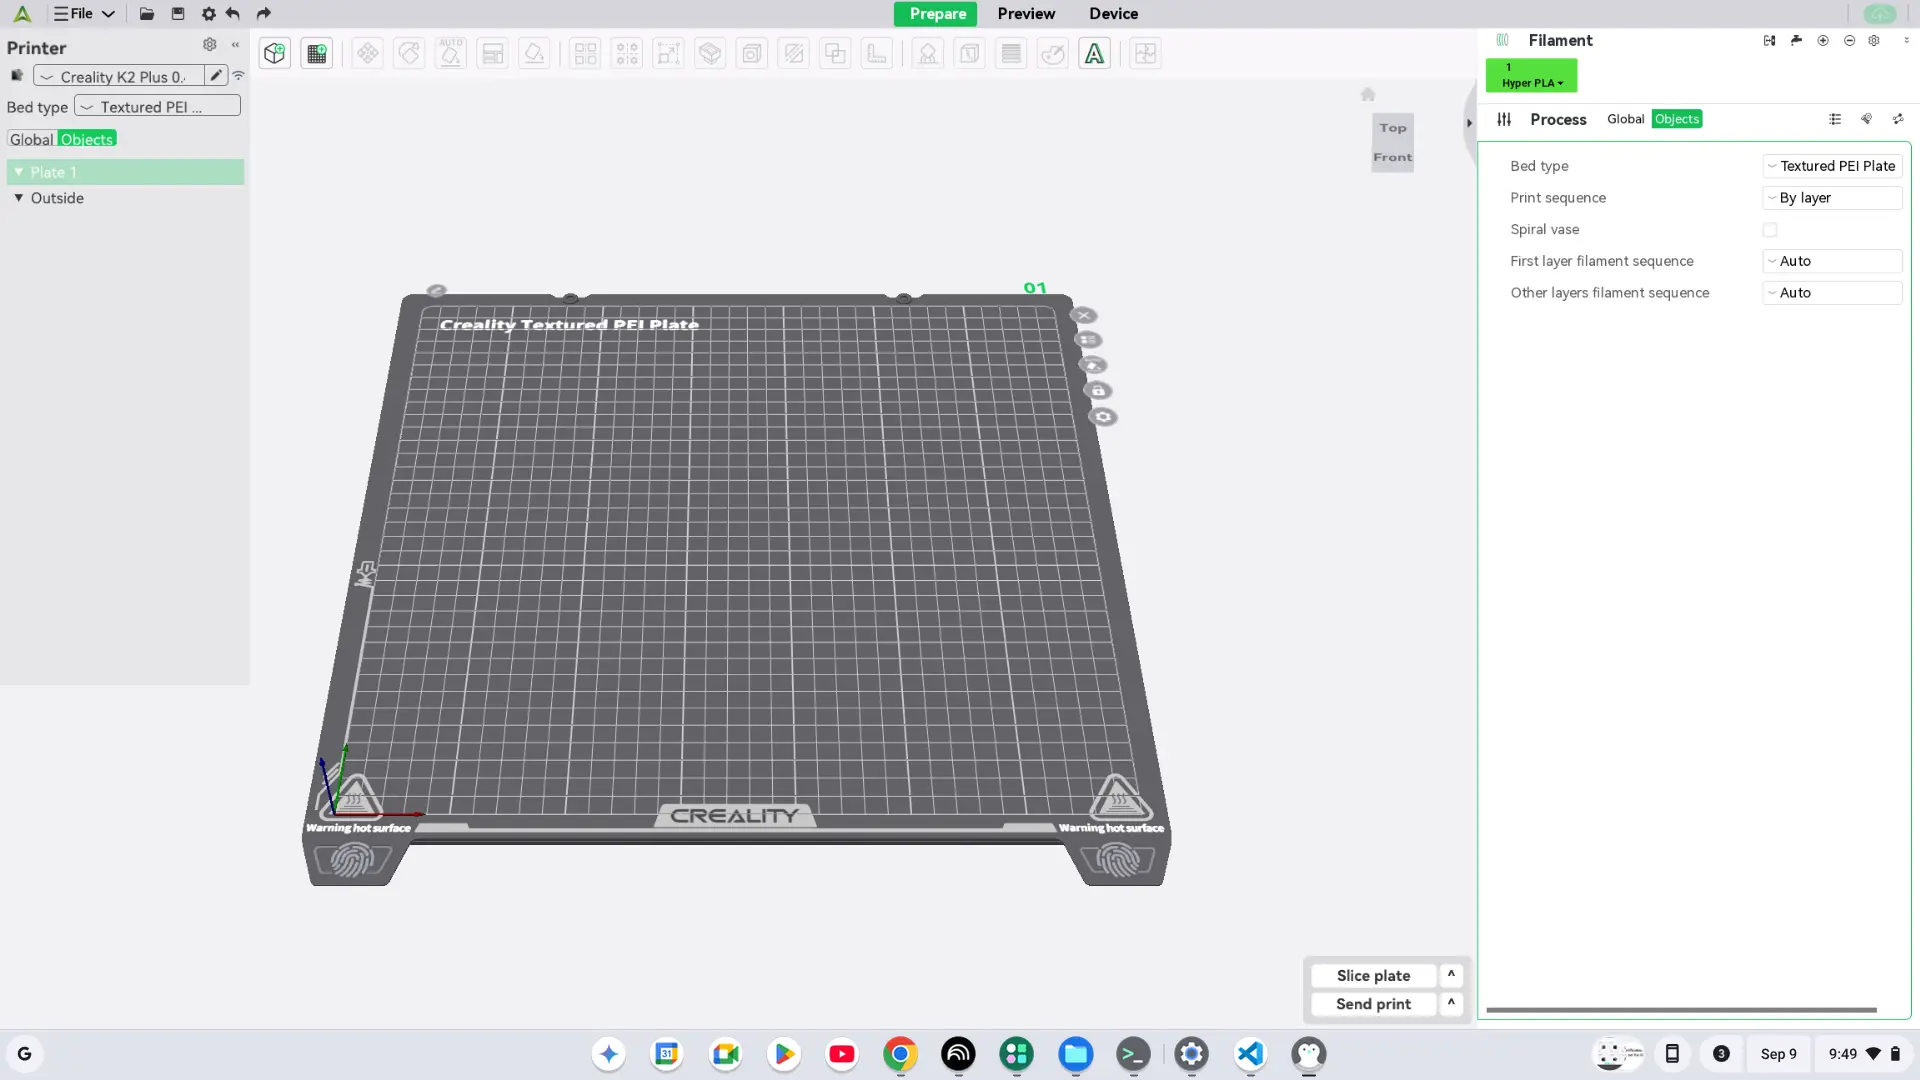Click the remove filament minus icon

[1849, 41]
